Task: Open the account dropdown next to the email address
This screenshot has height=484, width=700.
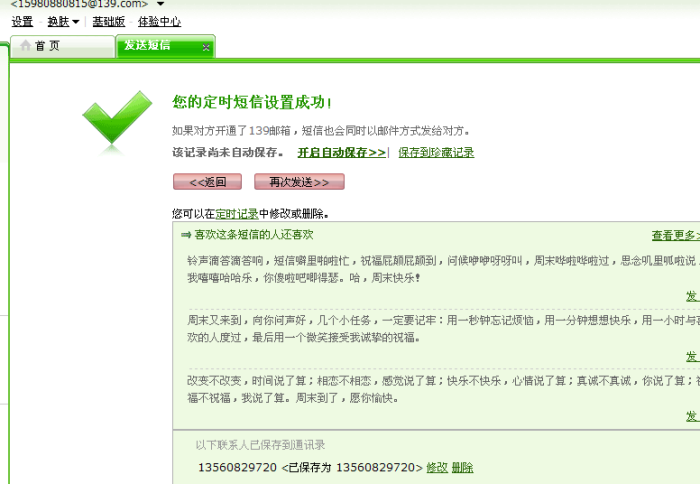Action: pos(160,4)
